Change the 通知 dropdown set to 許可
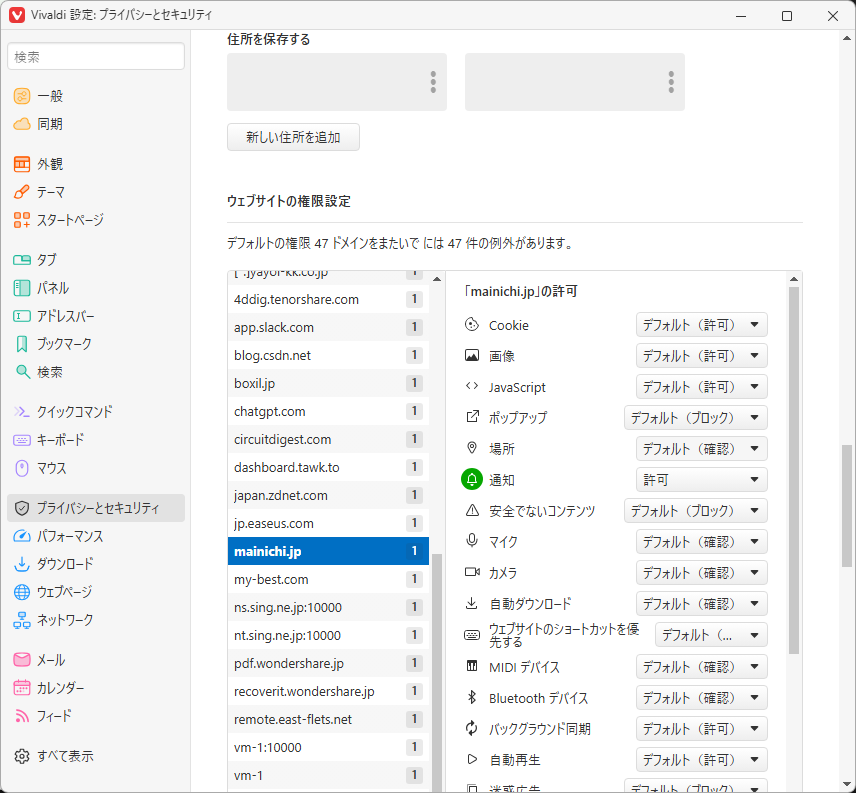Viewport: 856px width, 793px height. pos(702,480)
